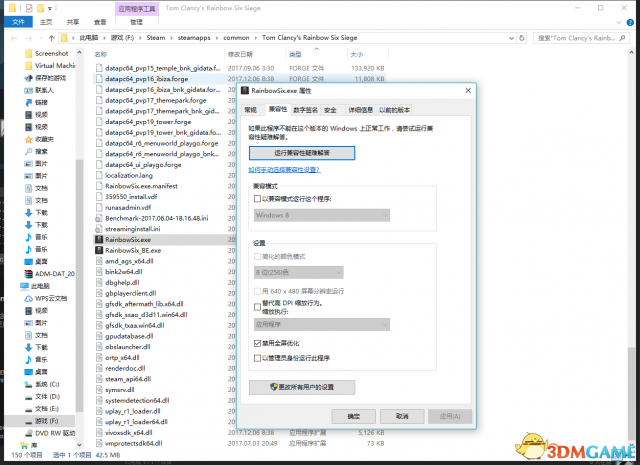Click navigation pane scrollbar up arrow
Screen dimensions: 640x465
[79, 53]
